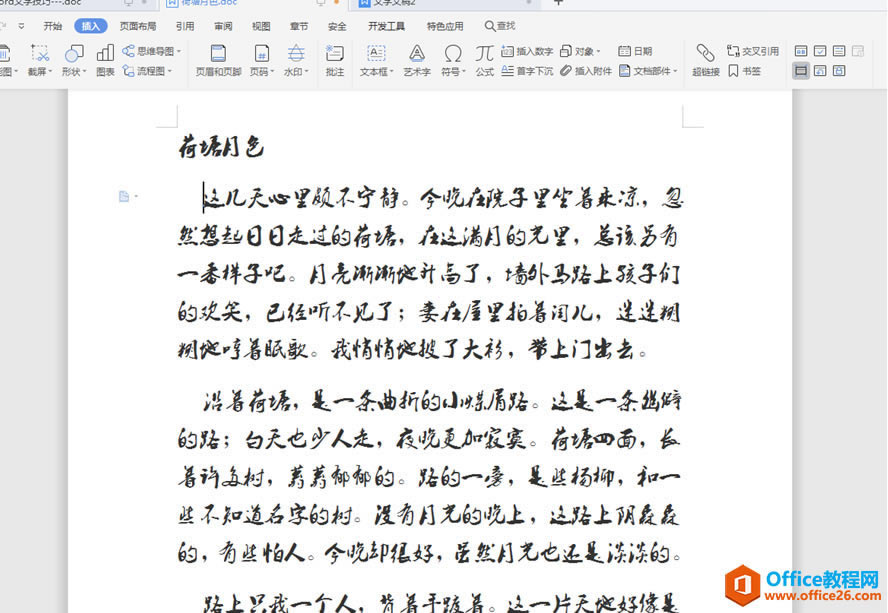The image size is (888, 613).
Task: Open the 安全 tab
Action: 337,26
